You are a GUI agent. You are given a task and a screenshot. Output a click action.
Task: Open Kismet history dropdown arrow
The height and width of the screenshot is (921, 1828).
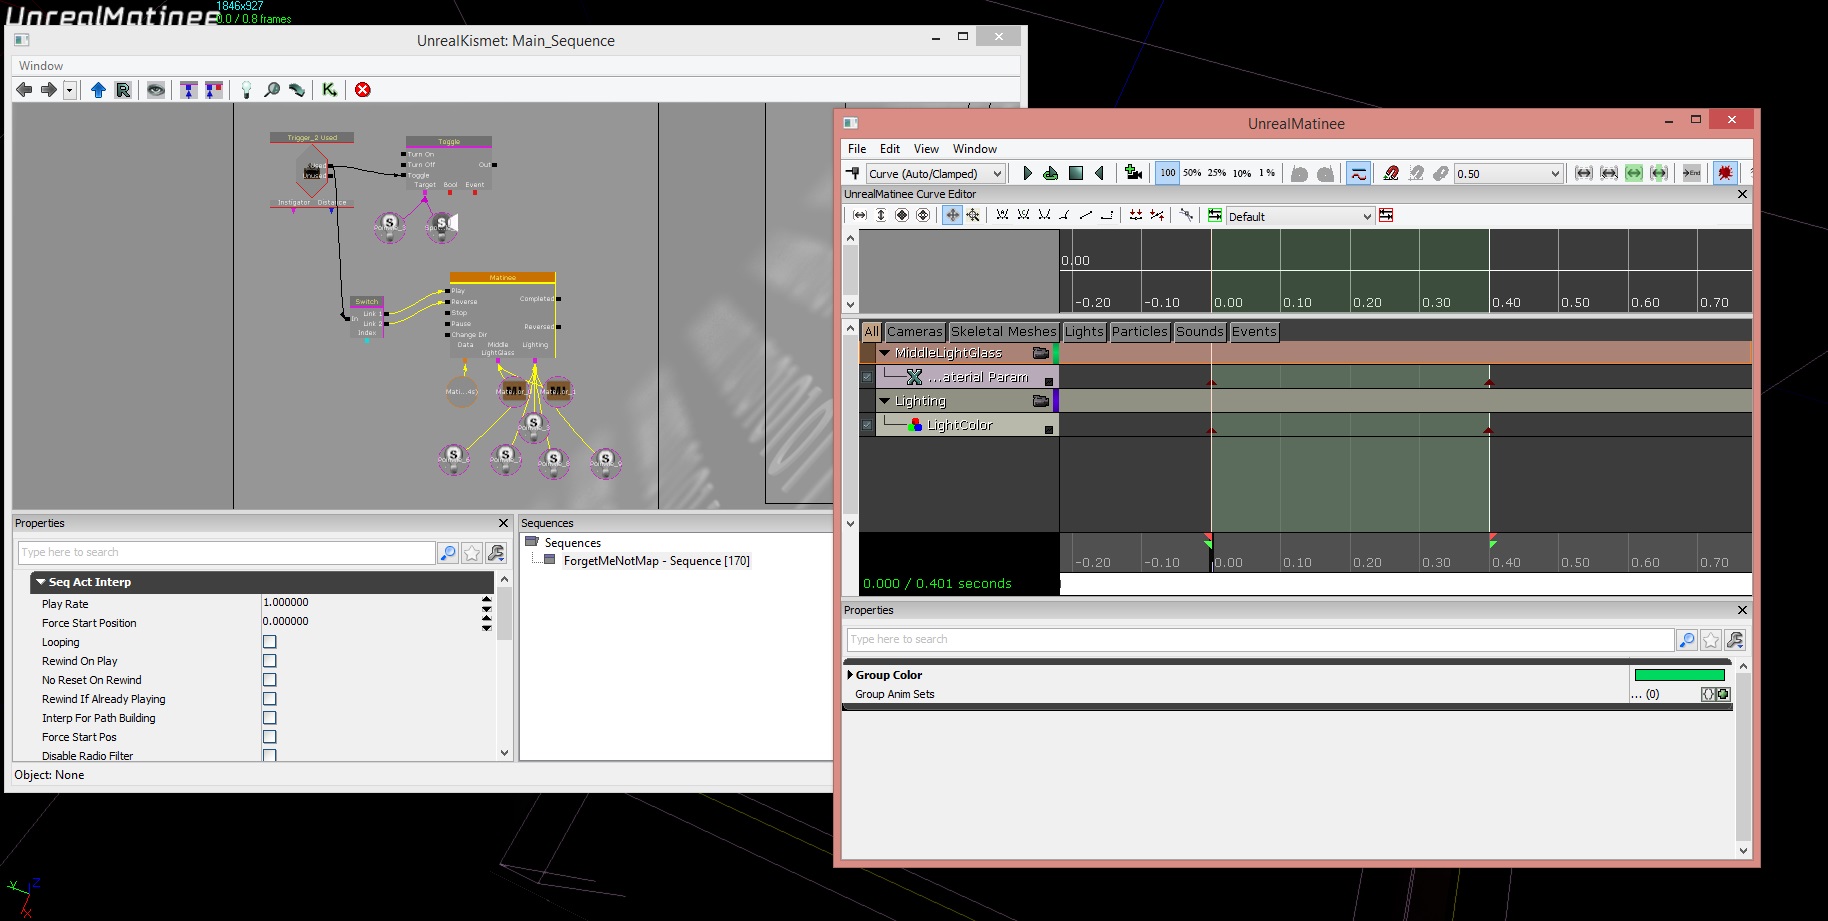pos(69,90)
